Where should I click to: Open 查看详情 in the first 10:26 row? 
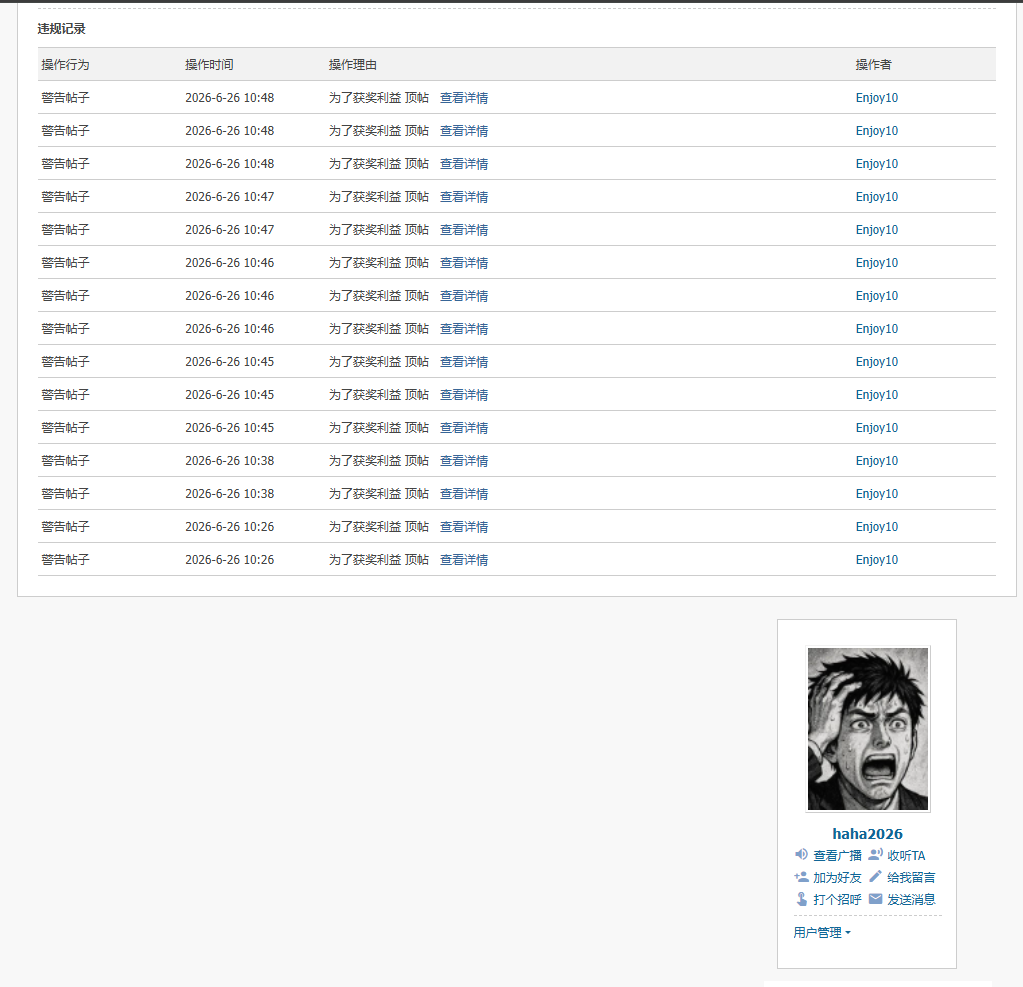click(464, 527)
